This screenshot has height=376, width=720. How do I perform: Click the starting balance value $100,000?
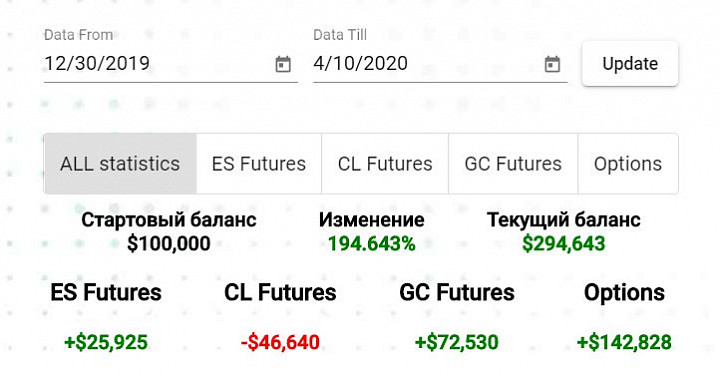[169, 243]
